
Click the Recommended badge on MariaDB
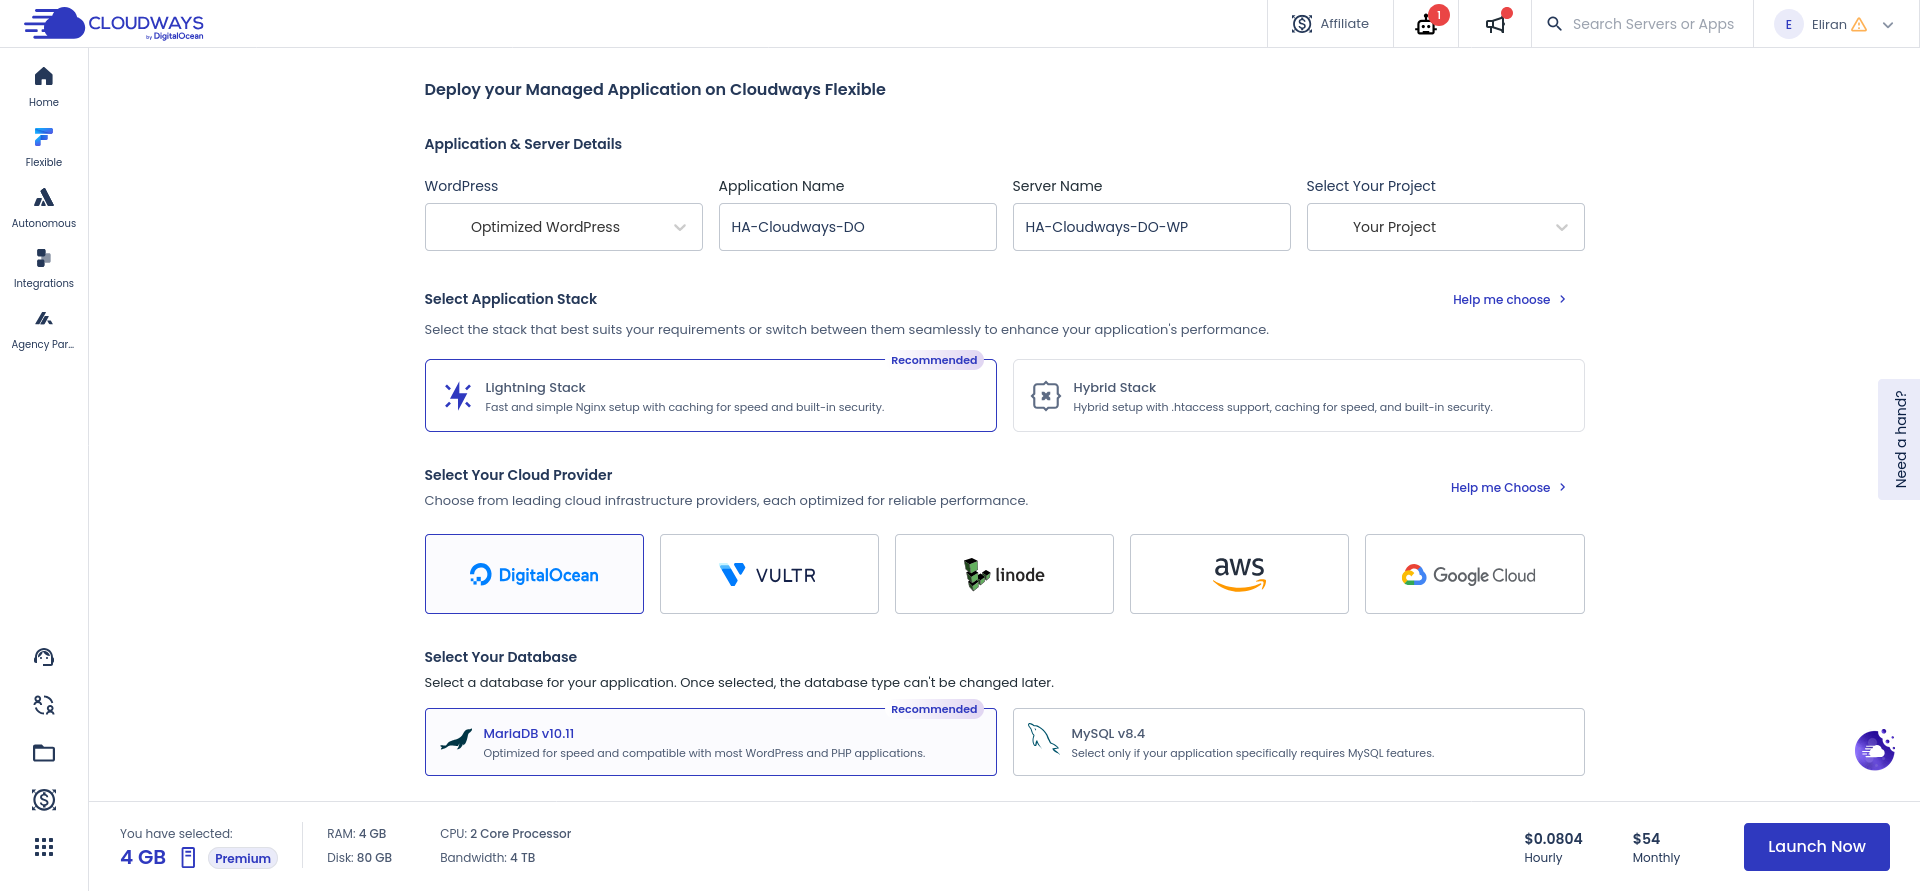point(934,709)
